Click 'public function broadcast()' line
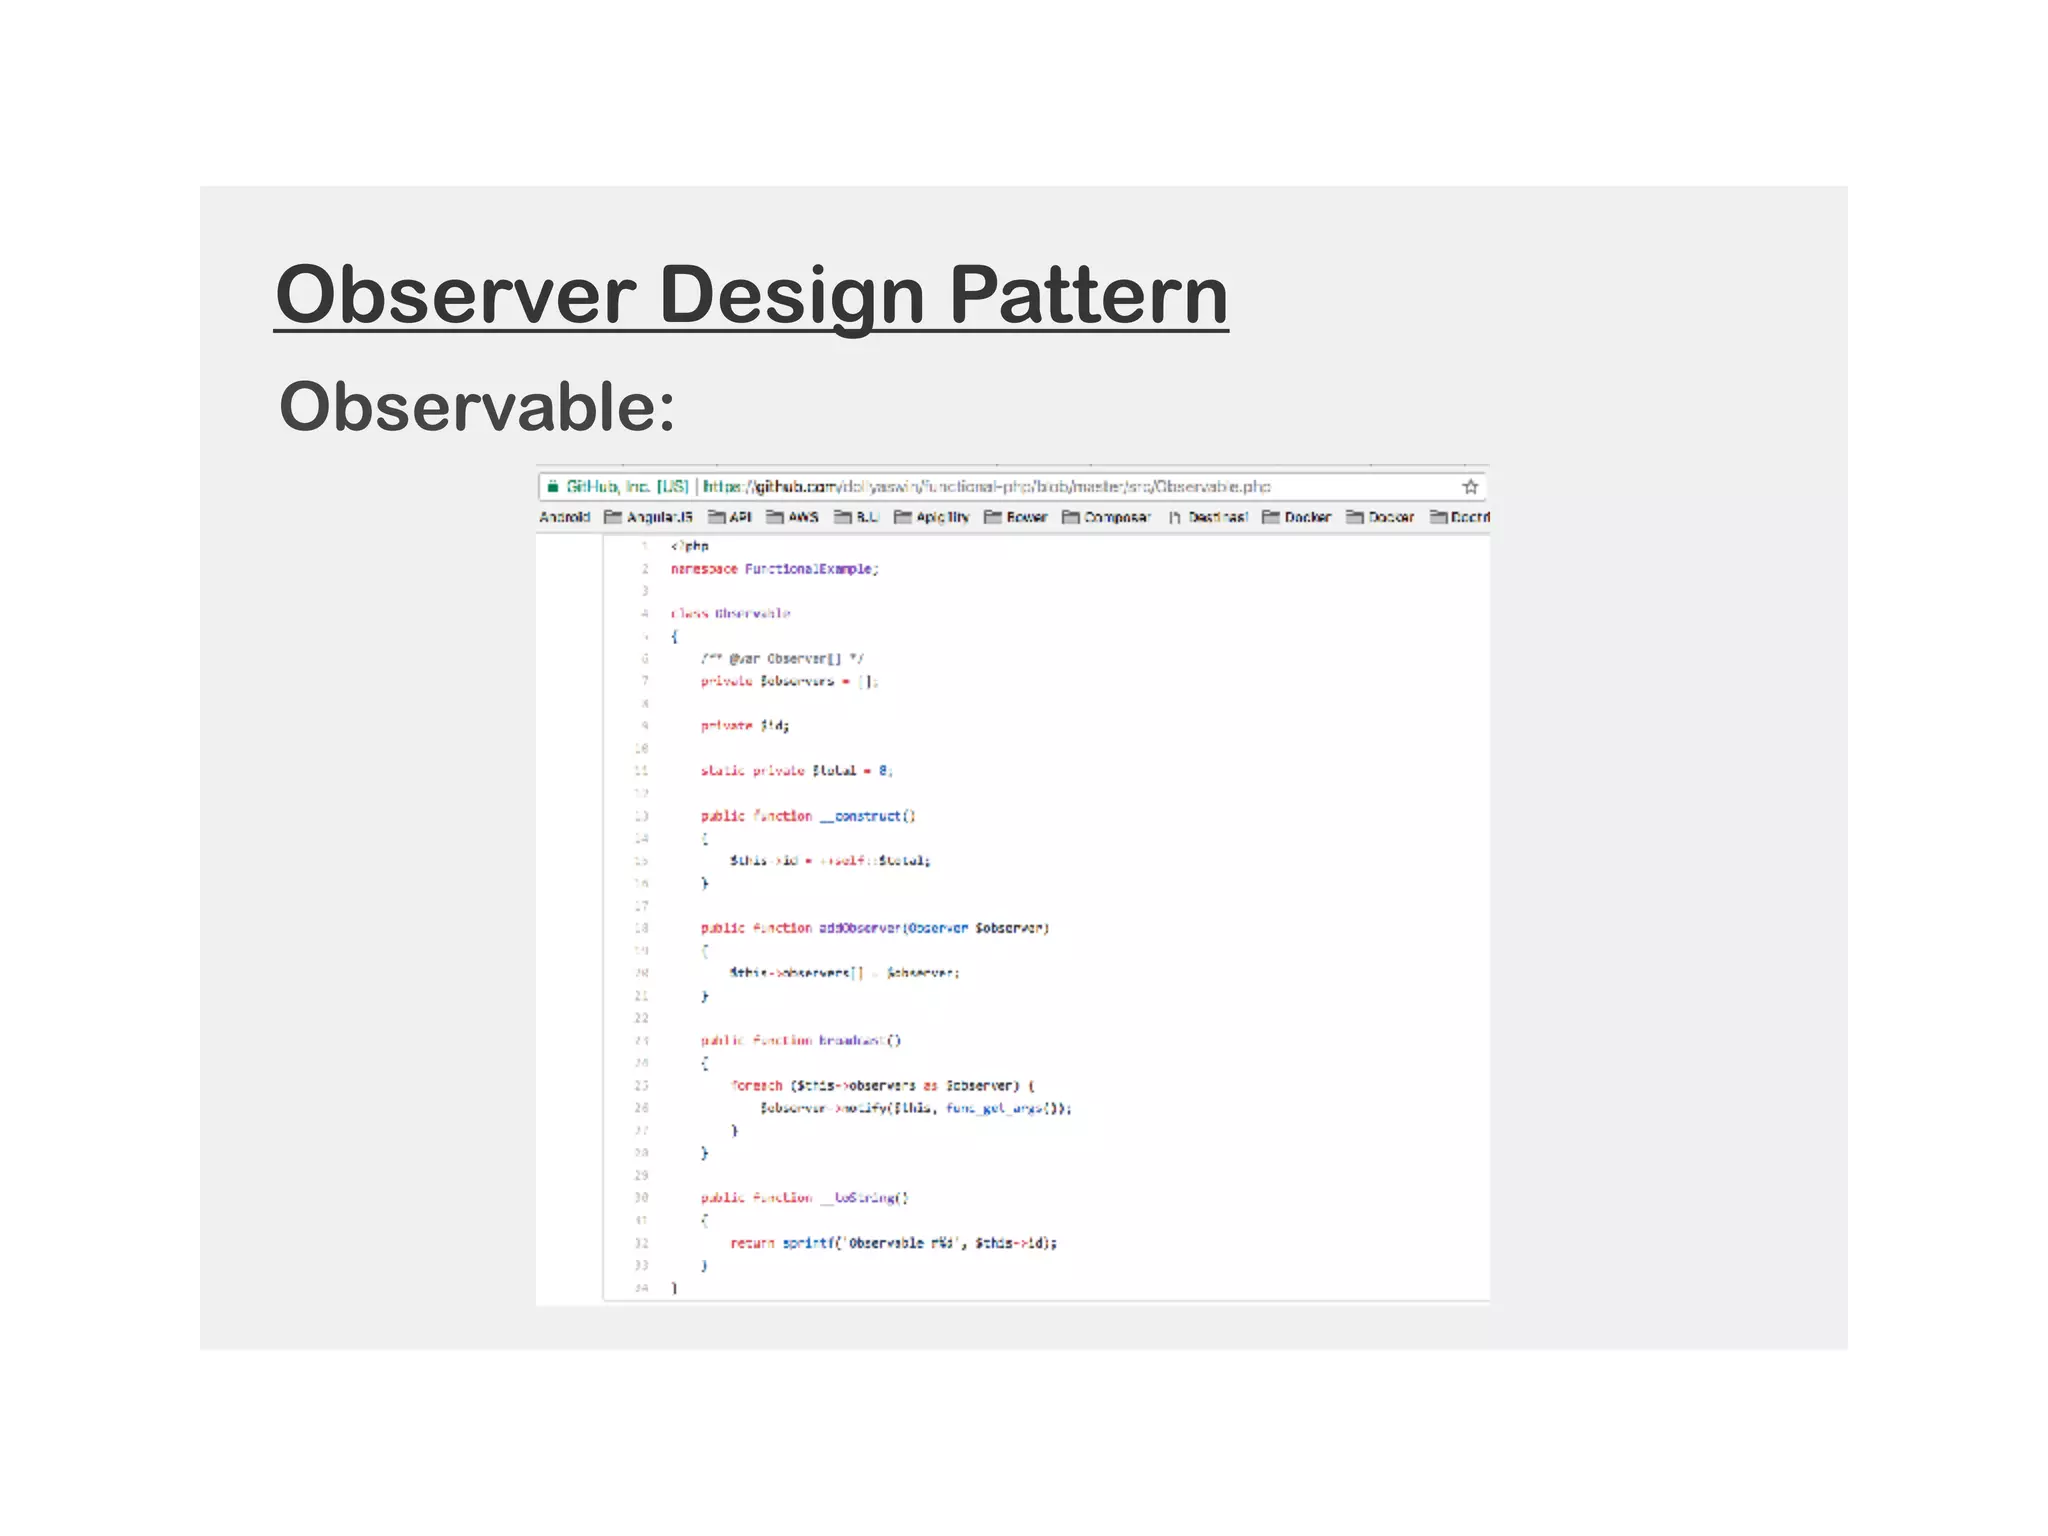 point(800,1040)
